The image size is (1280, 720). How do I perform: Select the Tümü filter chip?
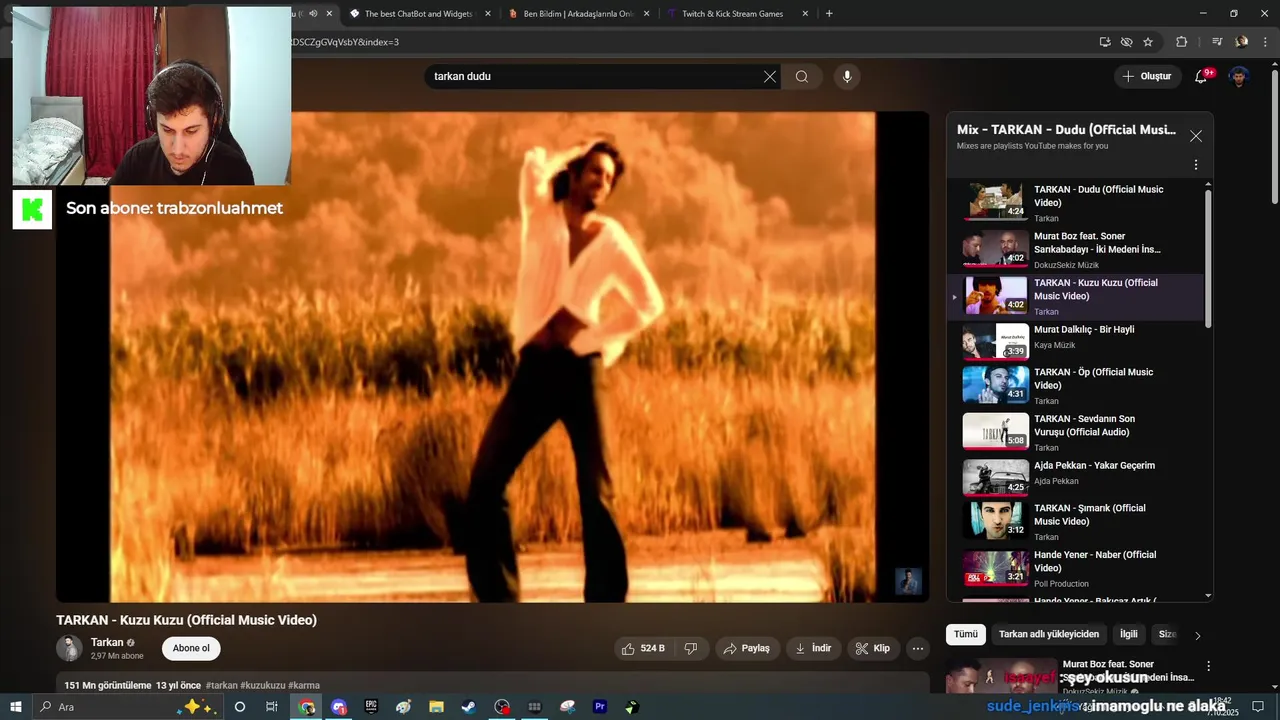point(966,635)
